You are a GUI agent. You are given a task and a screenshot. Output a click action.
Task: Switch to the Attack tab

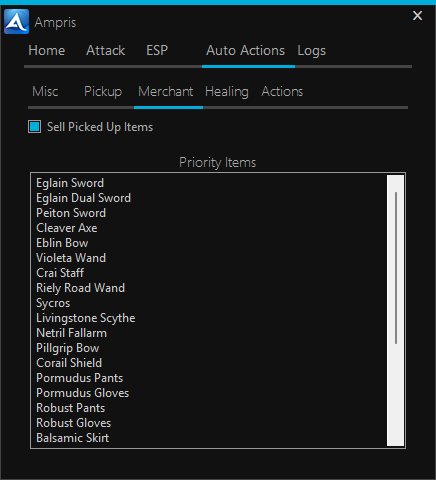[105, 51]
